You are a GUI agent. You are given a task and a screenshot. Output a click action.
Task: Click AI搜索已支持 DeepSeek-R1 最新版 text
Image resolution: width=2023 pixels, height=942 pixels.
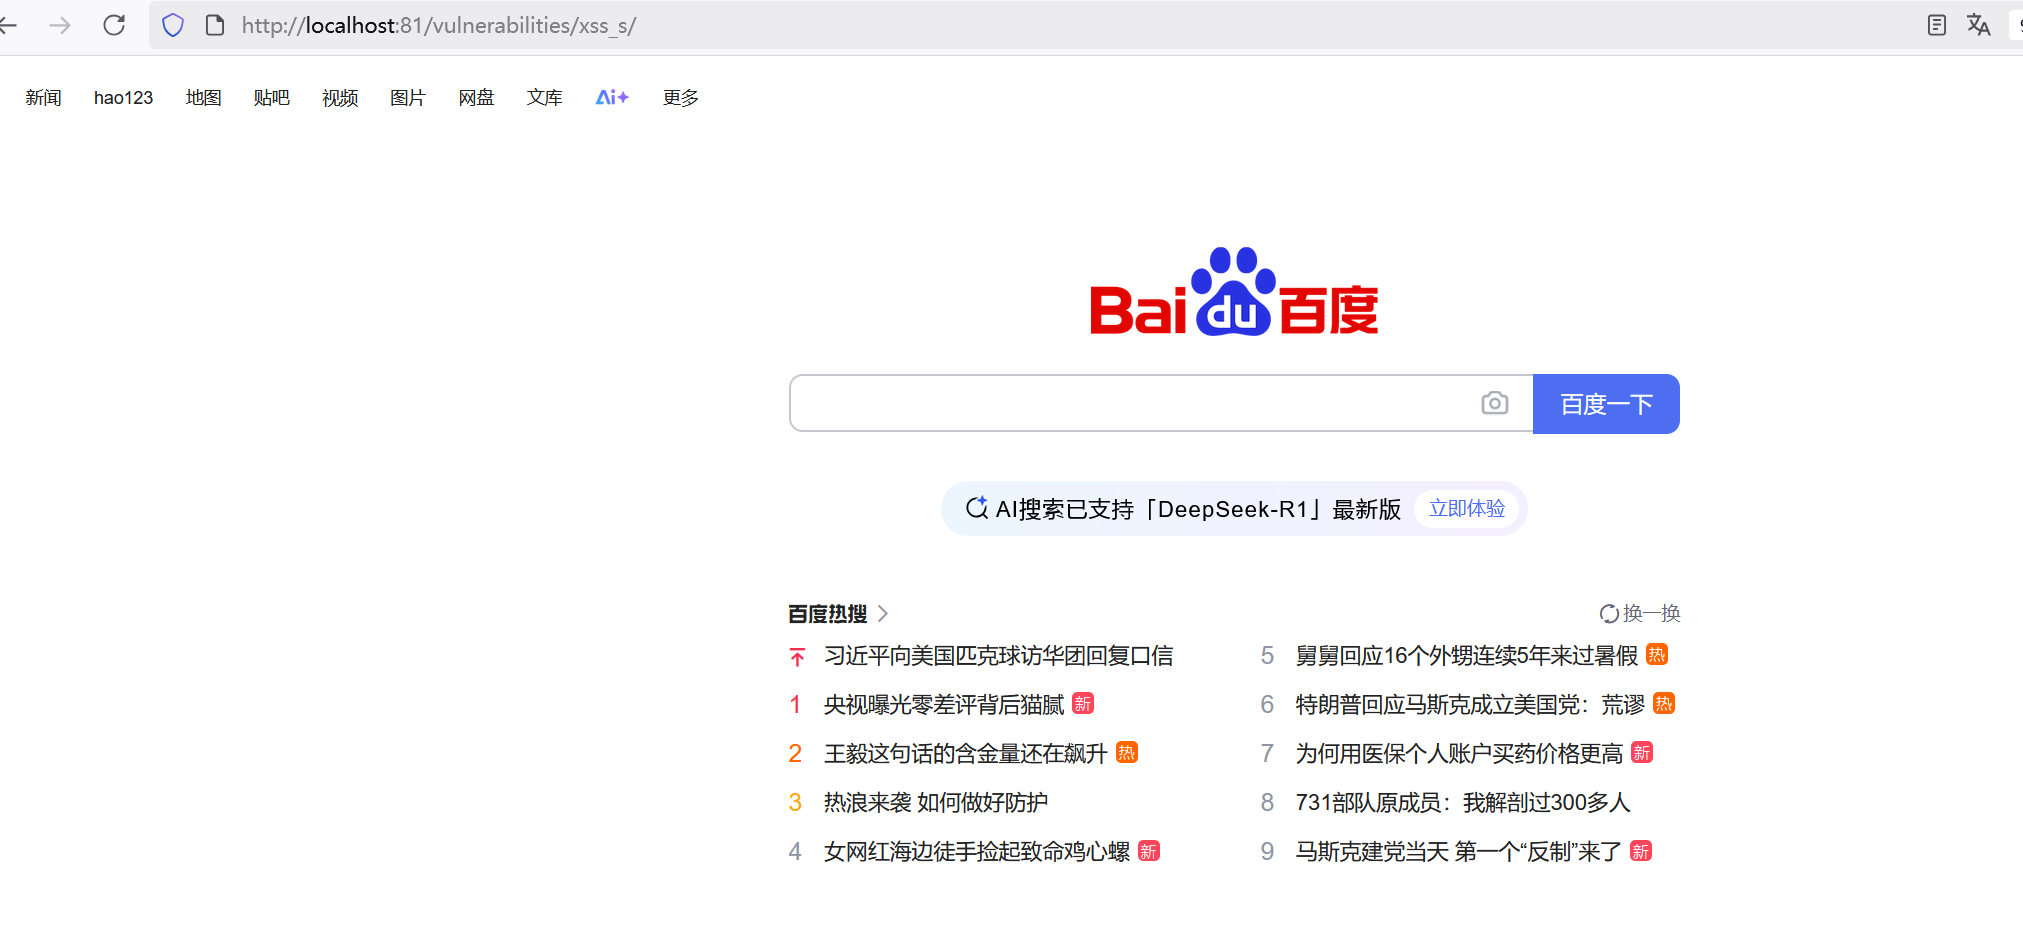1198,509
